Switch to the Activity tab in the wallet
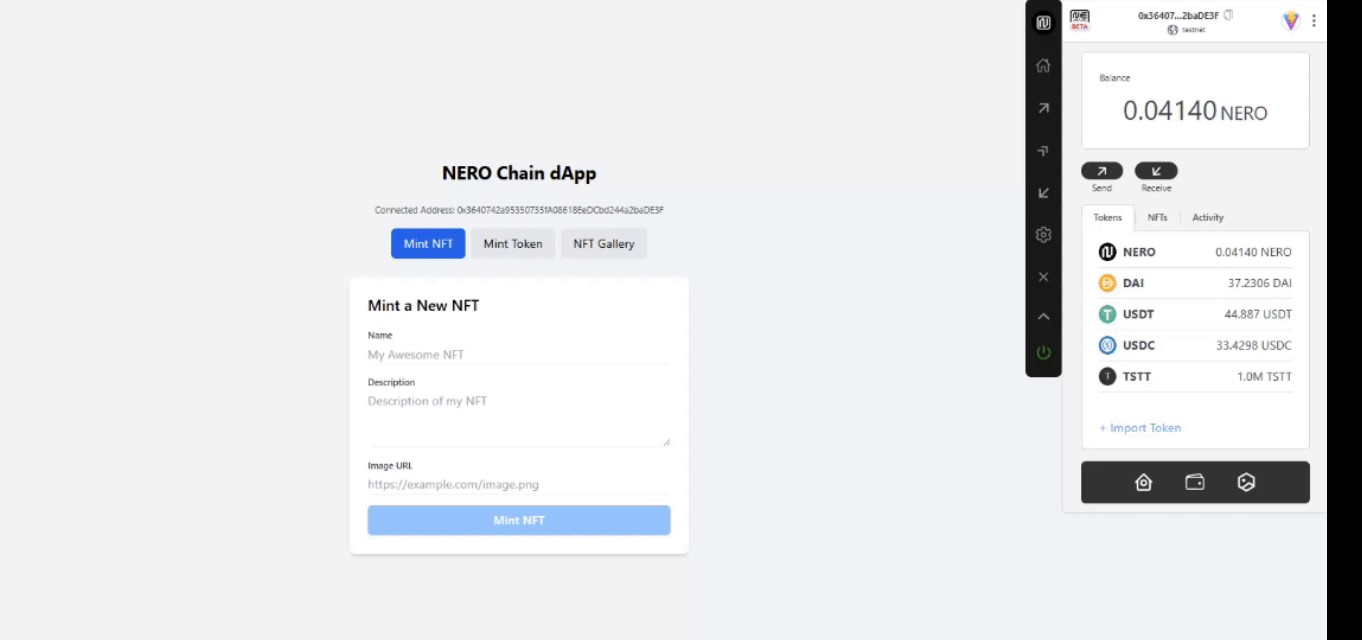 [x=1208, y=217]
